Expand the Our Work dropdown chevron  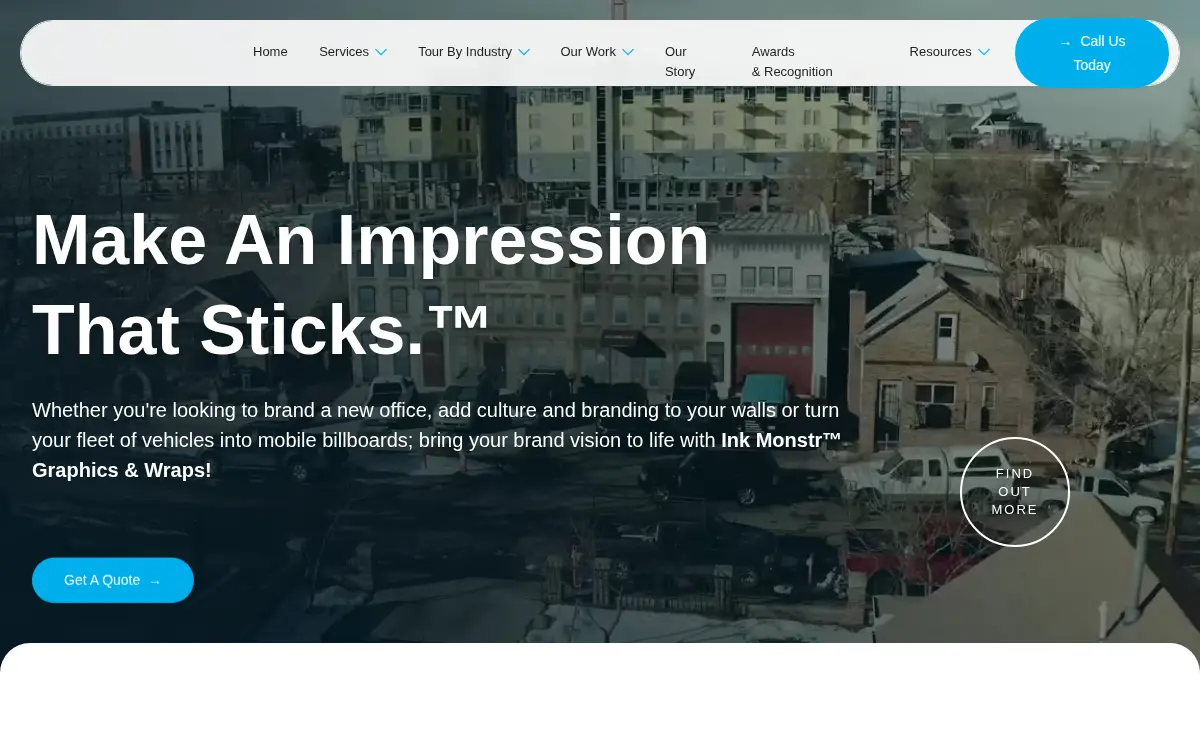628,52
